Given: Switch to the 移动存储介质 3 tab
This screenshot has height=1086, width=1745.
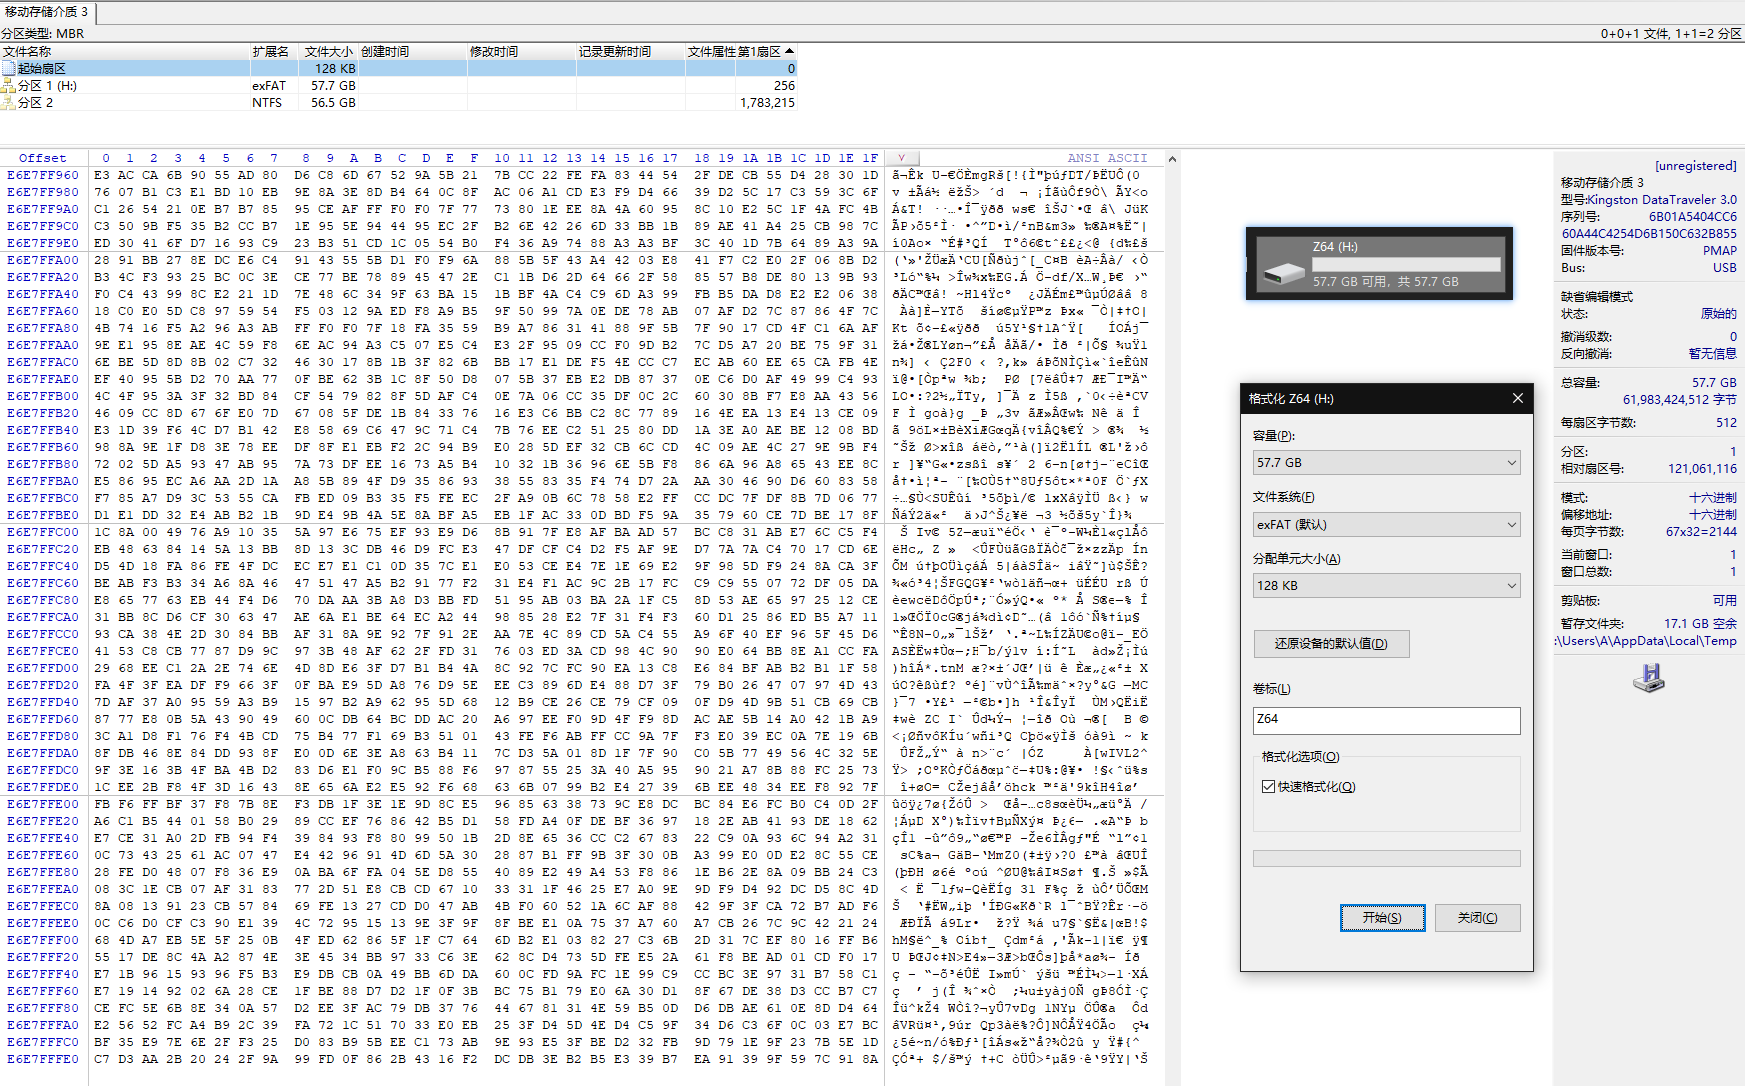Looking at the screenshot, I should tap(47, 12).
